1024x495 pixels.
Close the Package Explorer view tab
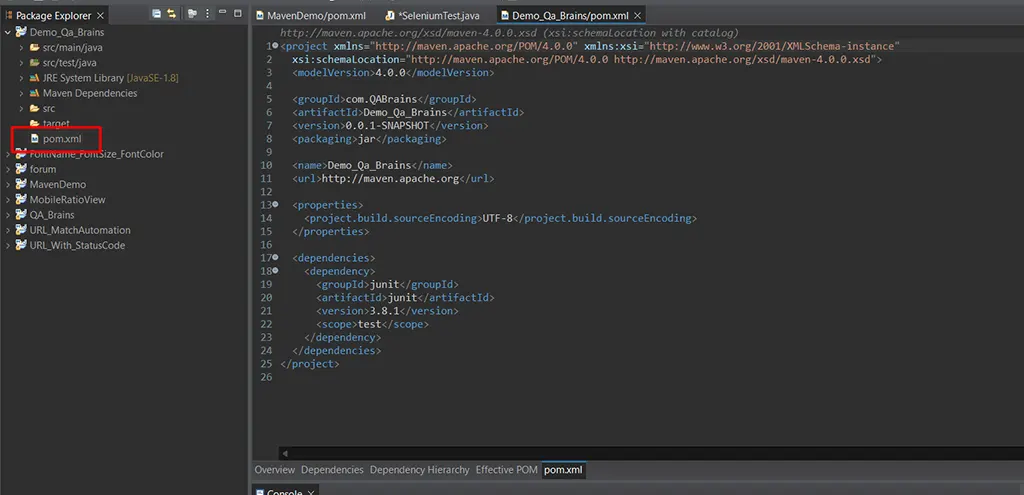(100, 16)
